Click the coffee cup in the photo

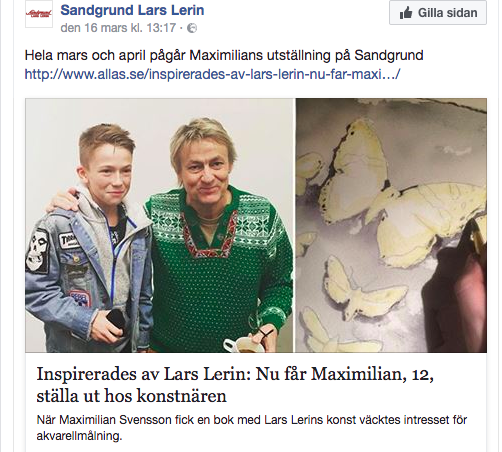pyautogui.click(x=241, y=345)
